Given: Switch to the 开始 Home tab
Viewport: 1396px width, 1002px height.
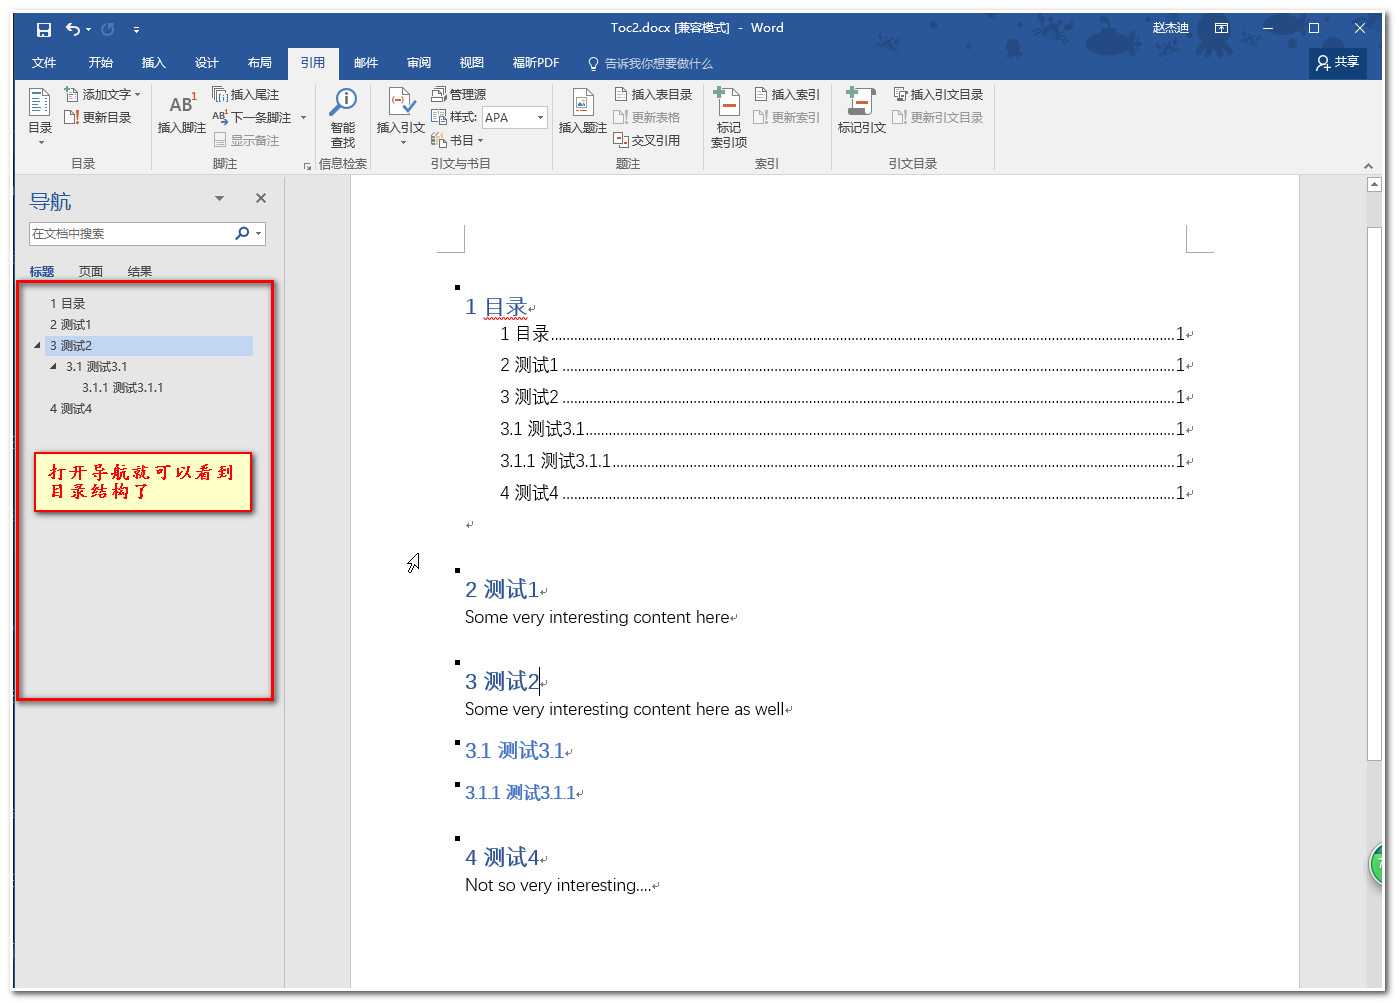Looking at the screenshot, I should (x=100, y=63).
